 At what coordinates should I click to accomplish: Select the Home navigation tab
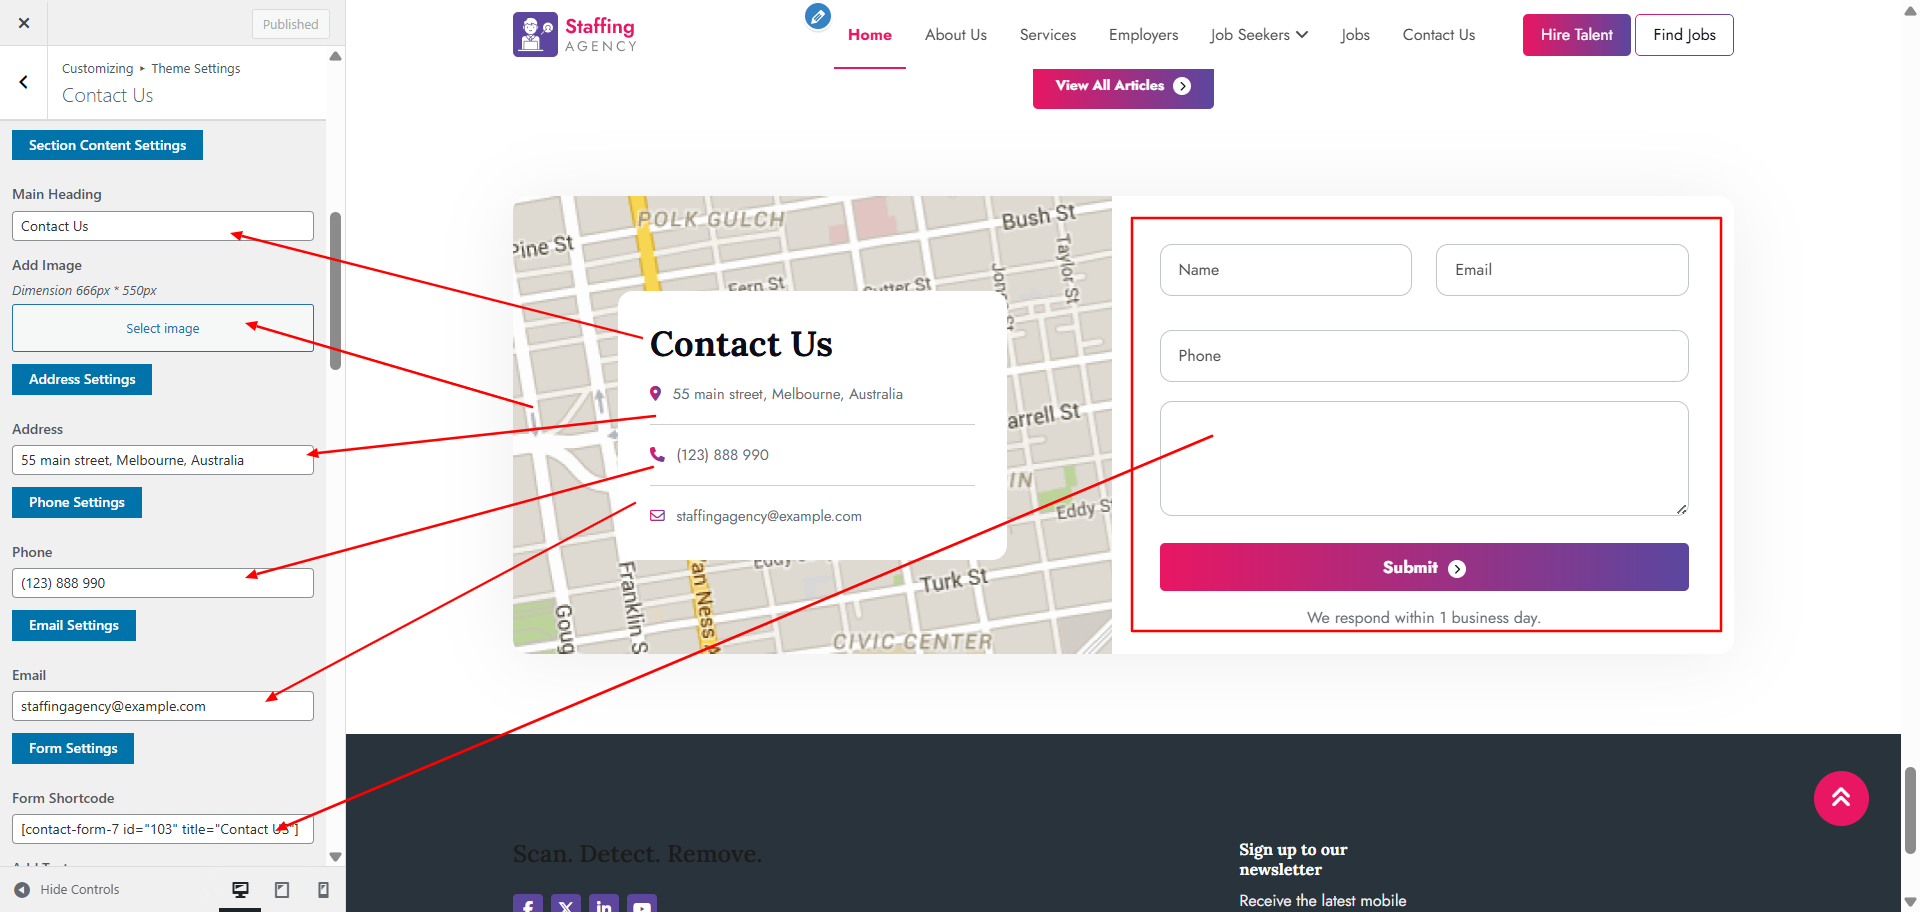(x=869, y=34)
